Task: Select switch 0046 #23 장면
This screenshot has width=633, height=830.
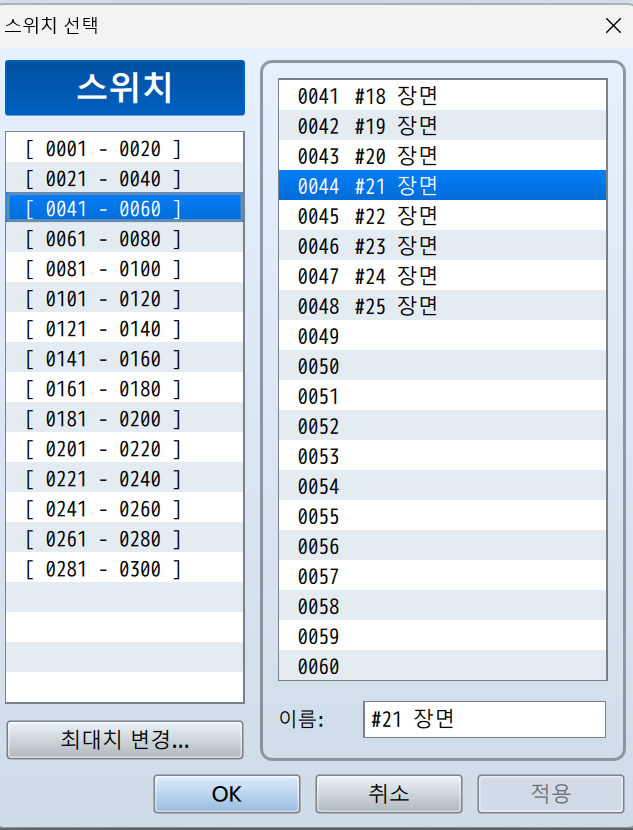Action: click(x=442, y=246)
